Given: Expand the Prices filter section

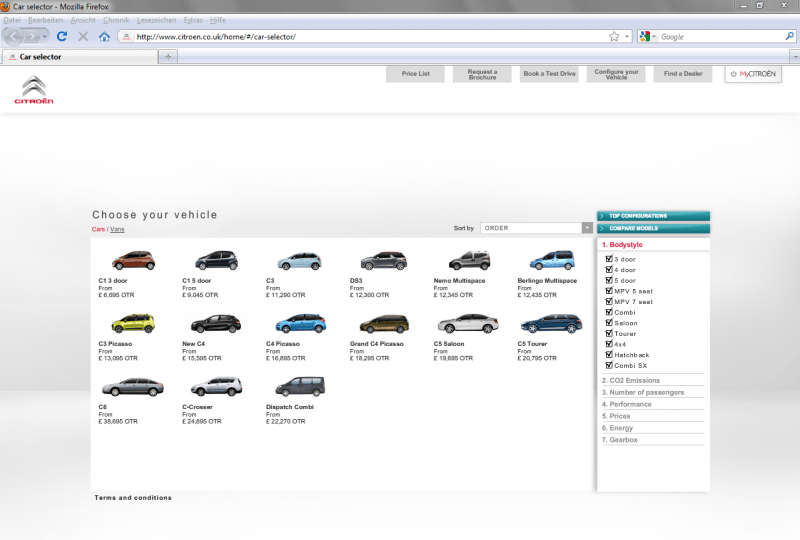Looking at the screenshot, I should point(616,416).
